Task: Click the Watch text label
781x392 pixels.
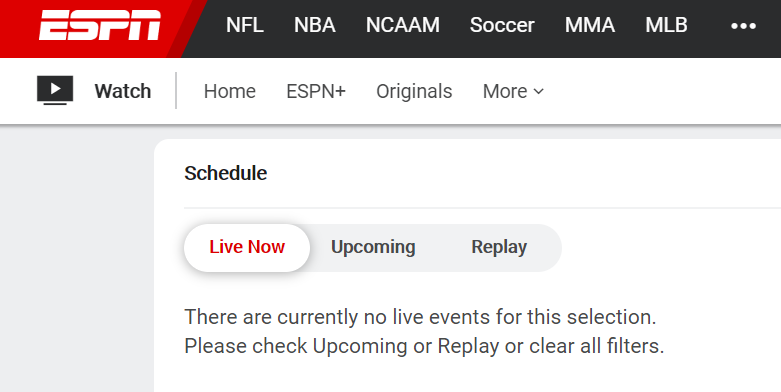Action: (x=123, y=91)
